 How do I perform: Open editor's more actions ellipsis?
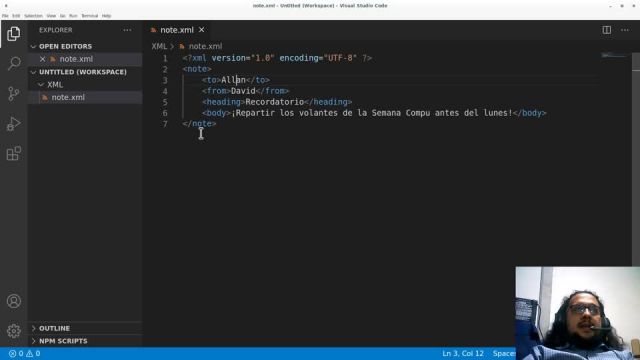pos(625,30)
